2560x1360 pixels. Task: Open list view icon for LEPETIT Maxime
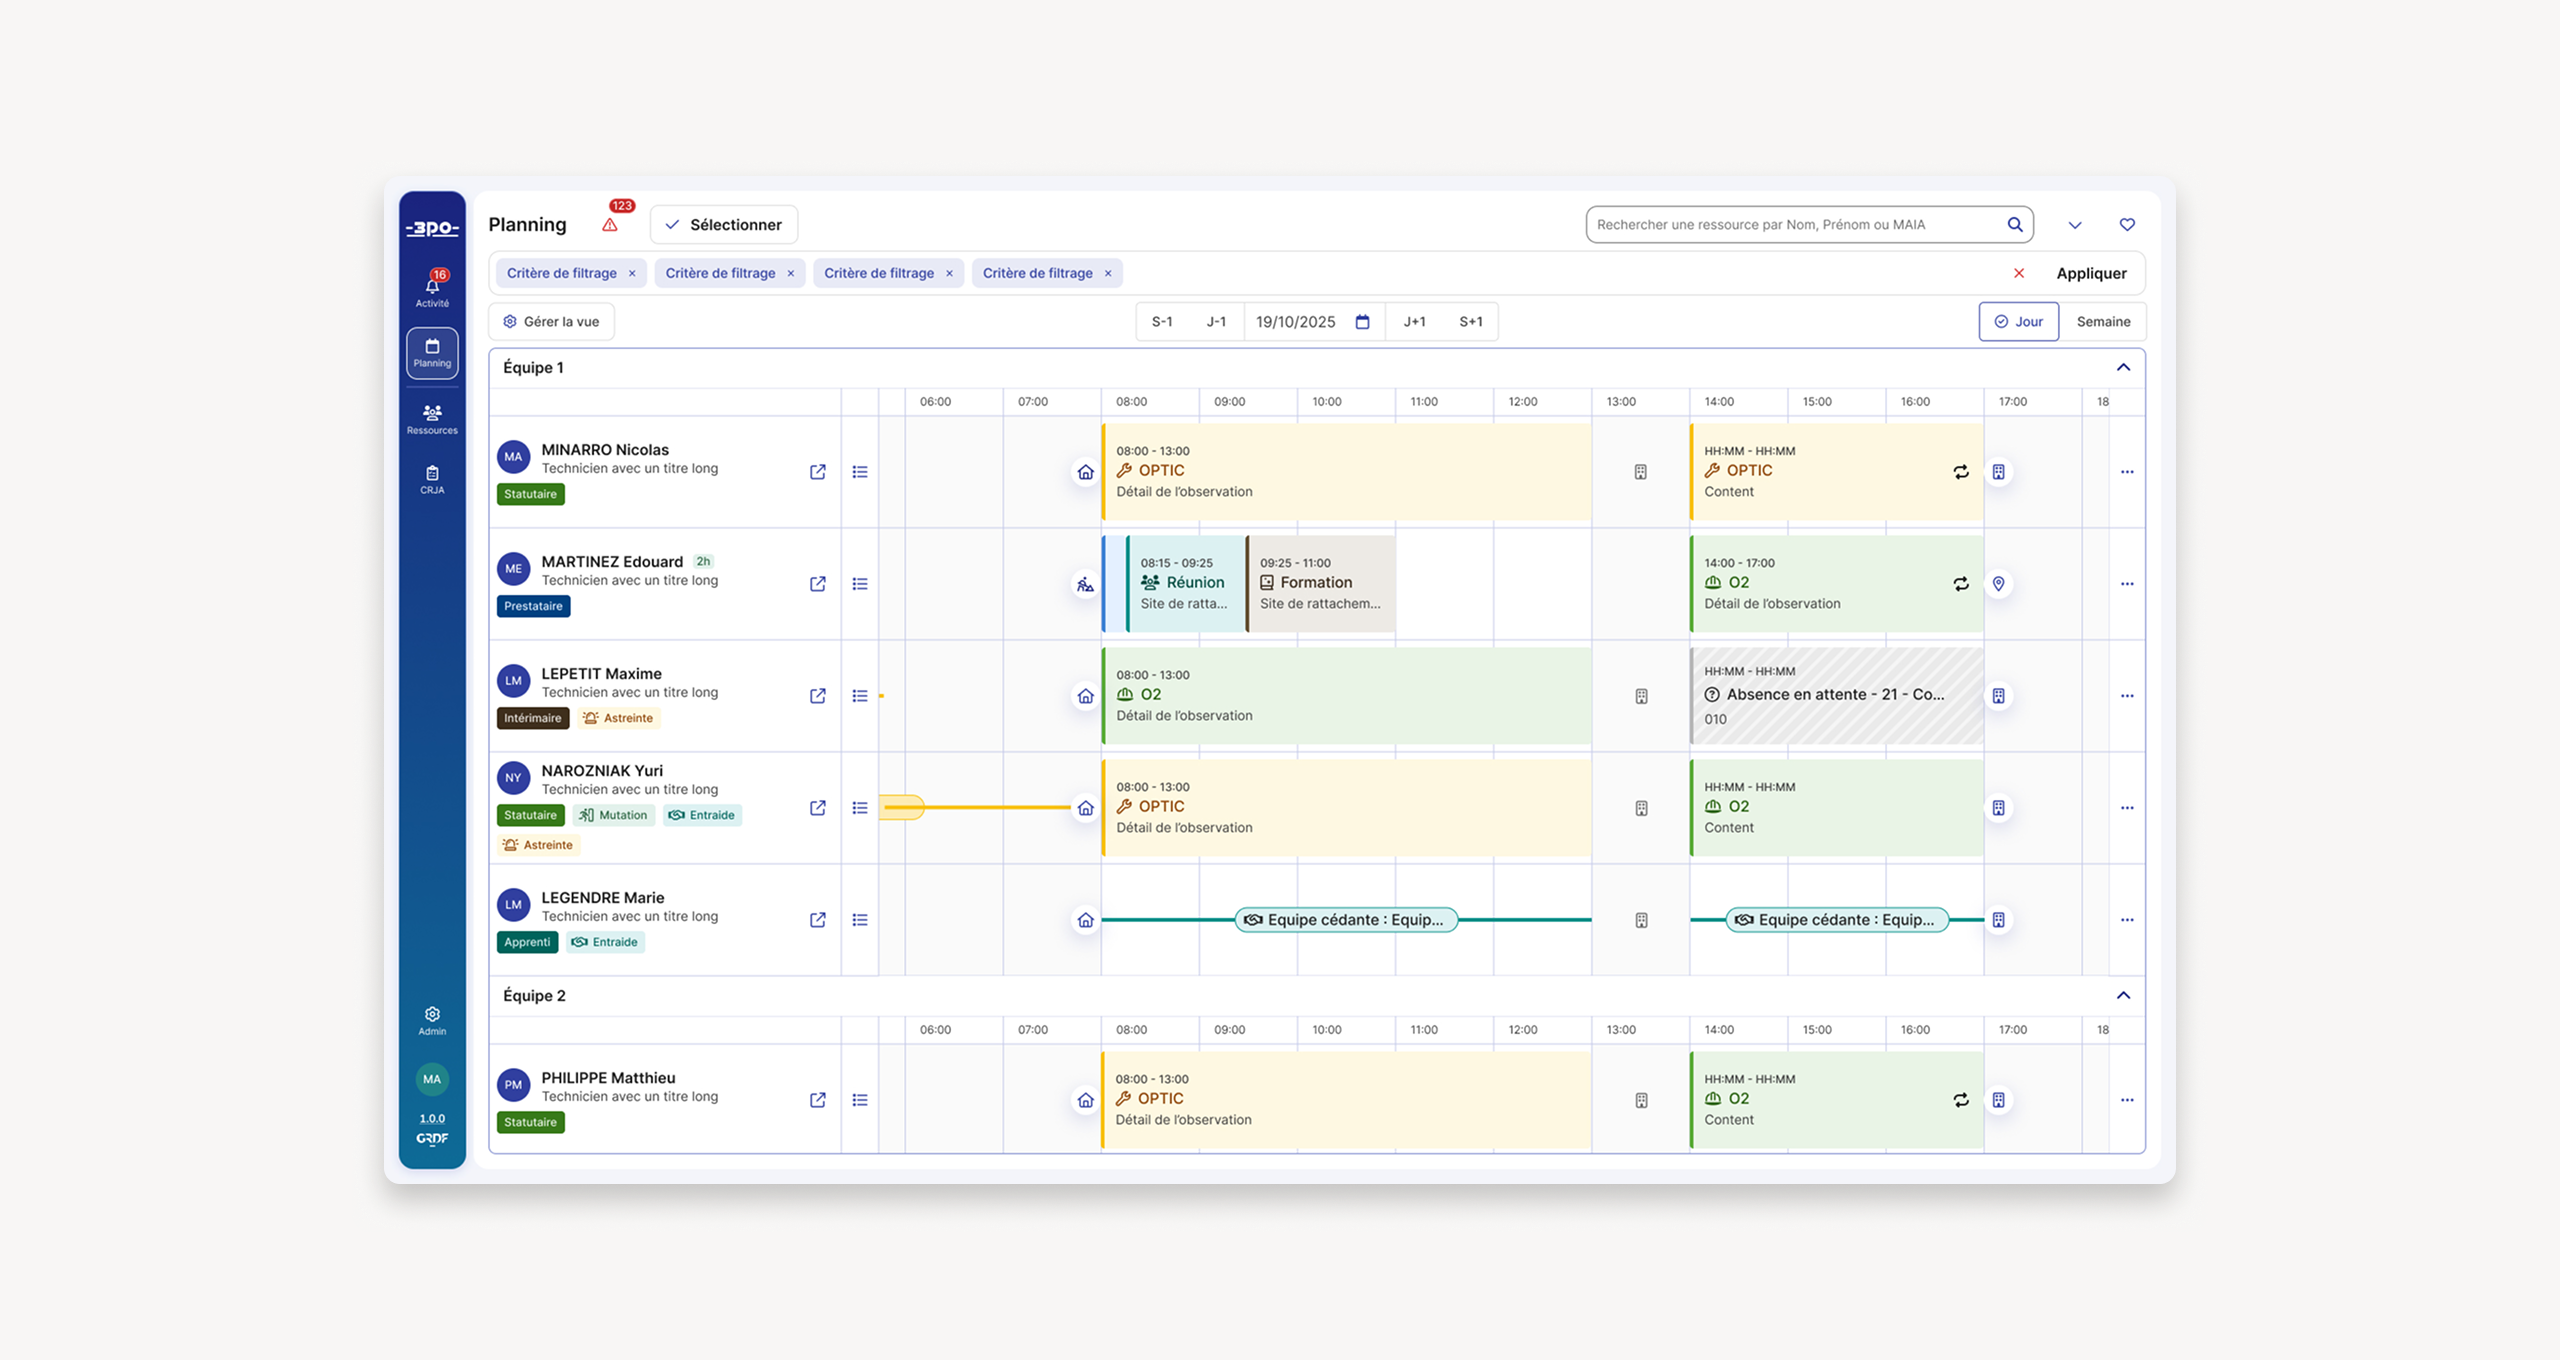pos(860,696)
